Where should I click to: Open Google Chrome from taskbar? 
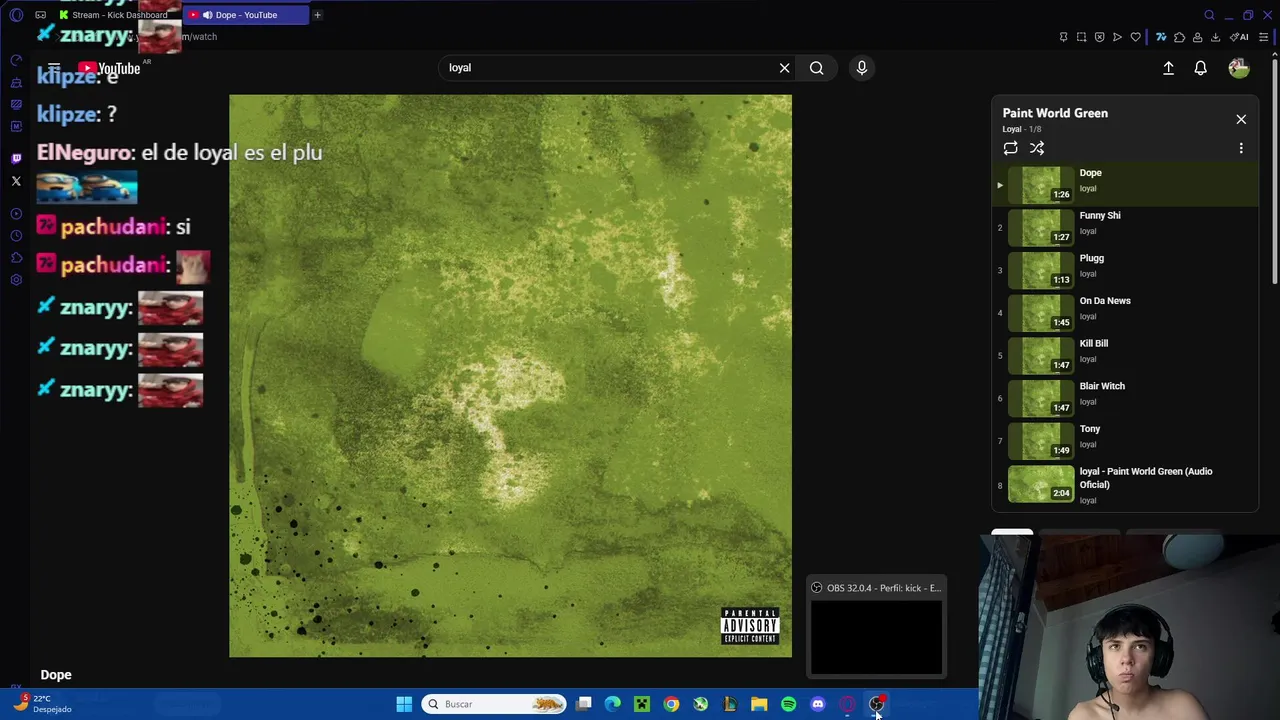(x=671, y=704)
